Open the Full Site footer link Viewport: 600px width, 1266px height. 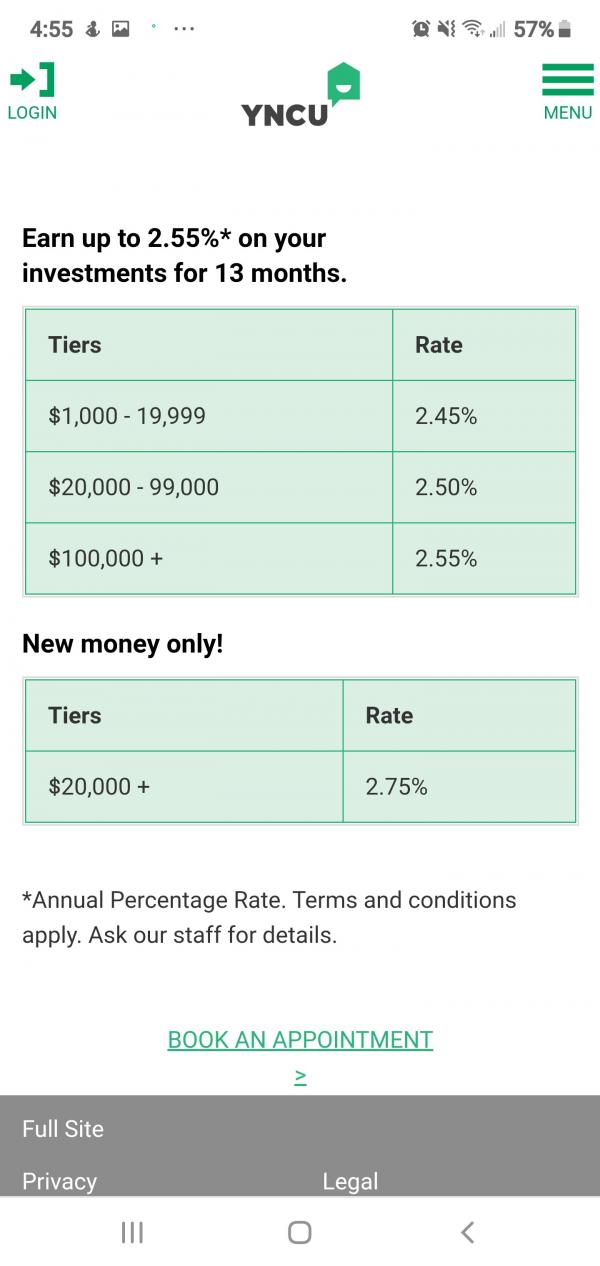(63, 1129)
